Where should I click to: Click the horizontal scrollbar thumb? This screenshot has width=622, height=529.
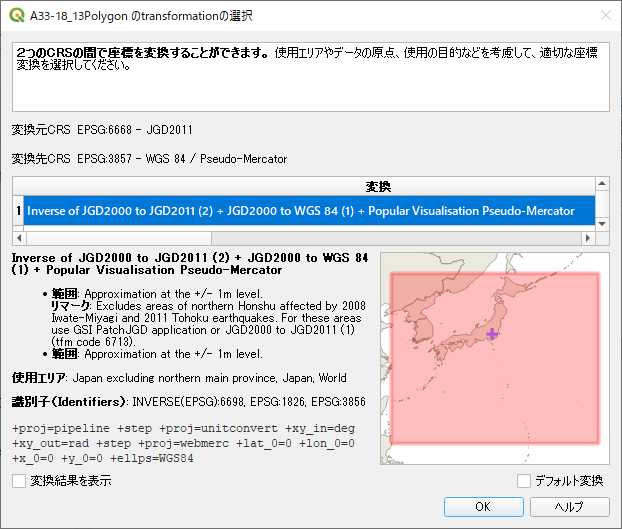(x=119, y=238)
